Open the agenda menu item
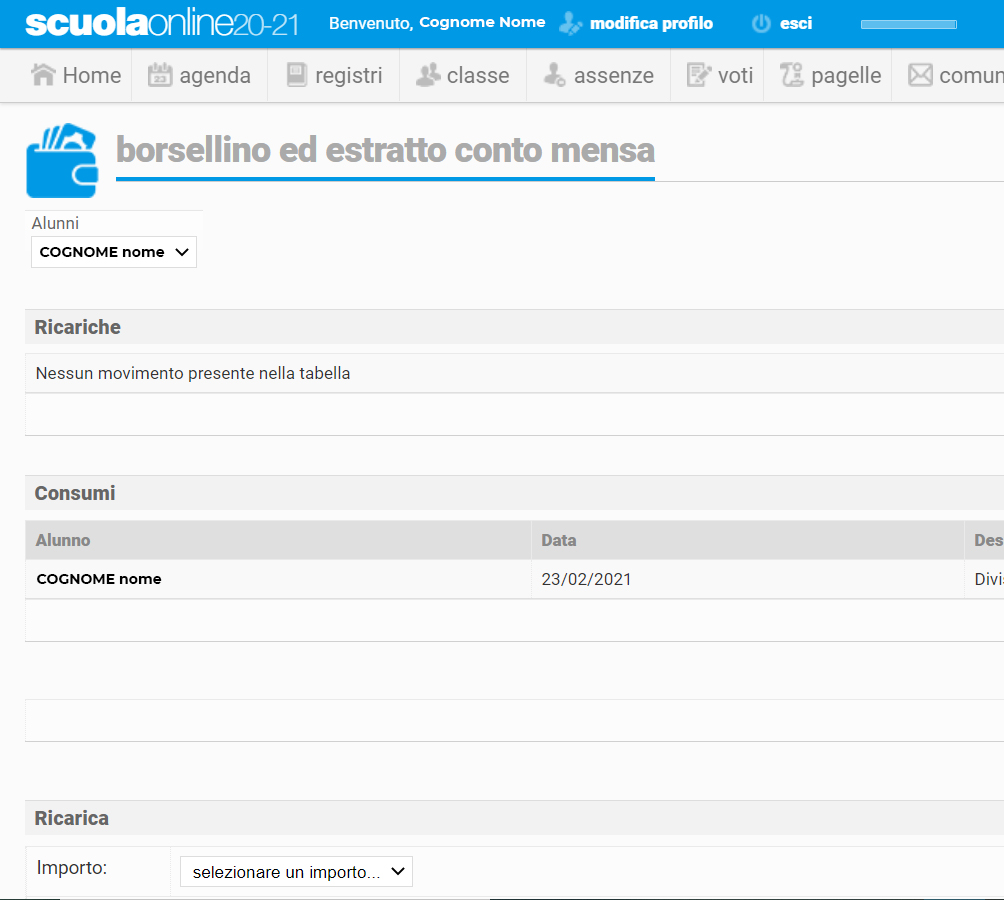 click(214, 76)
